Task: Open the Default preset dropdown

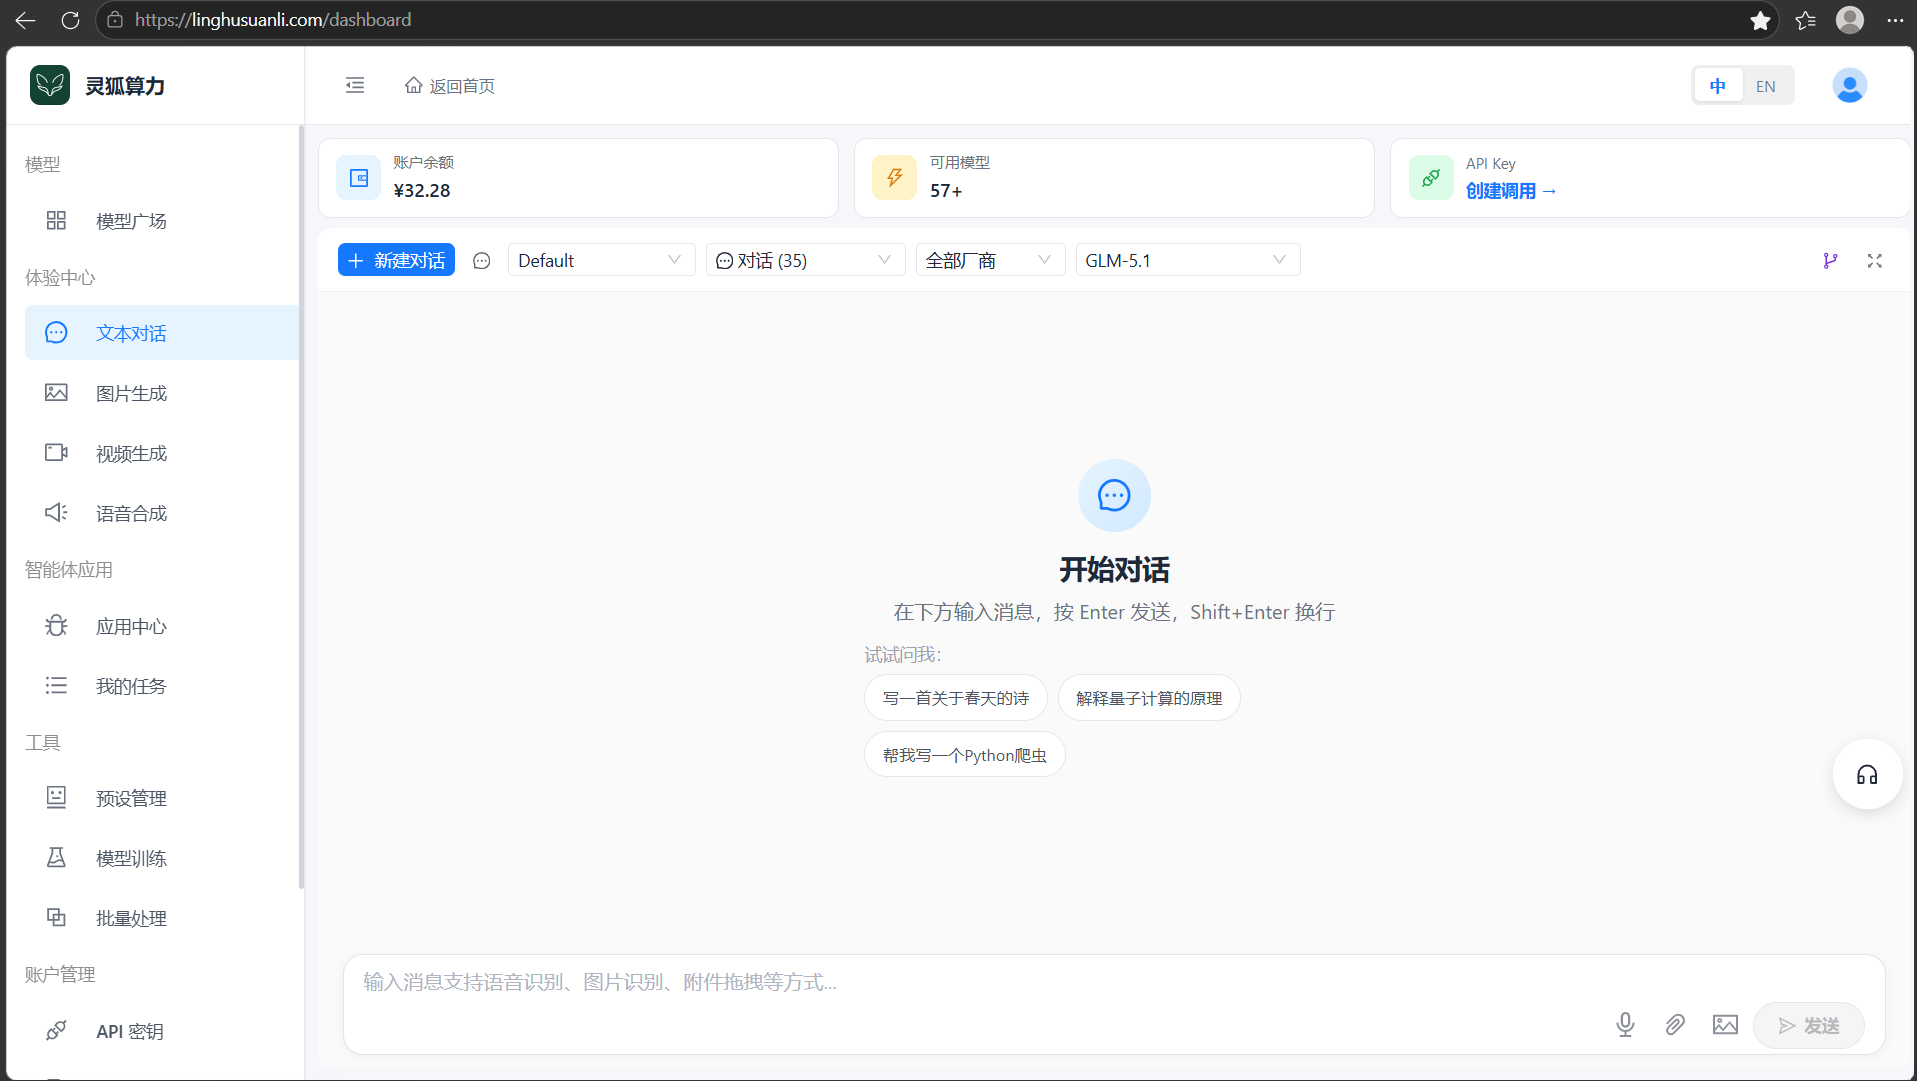Action: tap(601, 261)
